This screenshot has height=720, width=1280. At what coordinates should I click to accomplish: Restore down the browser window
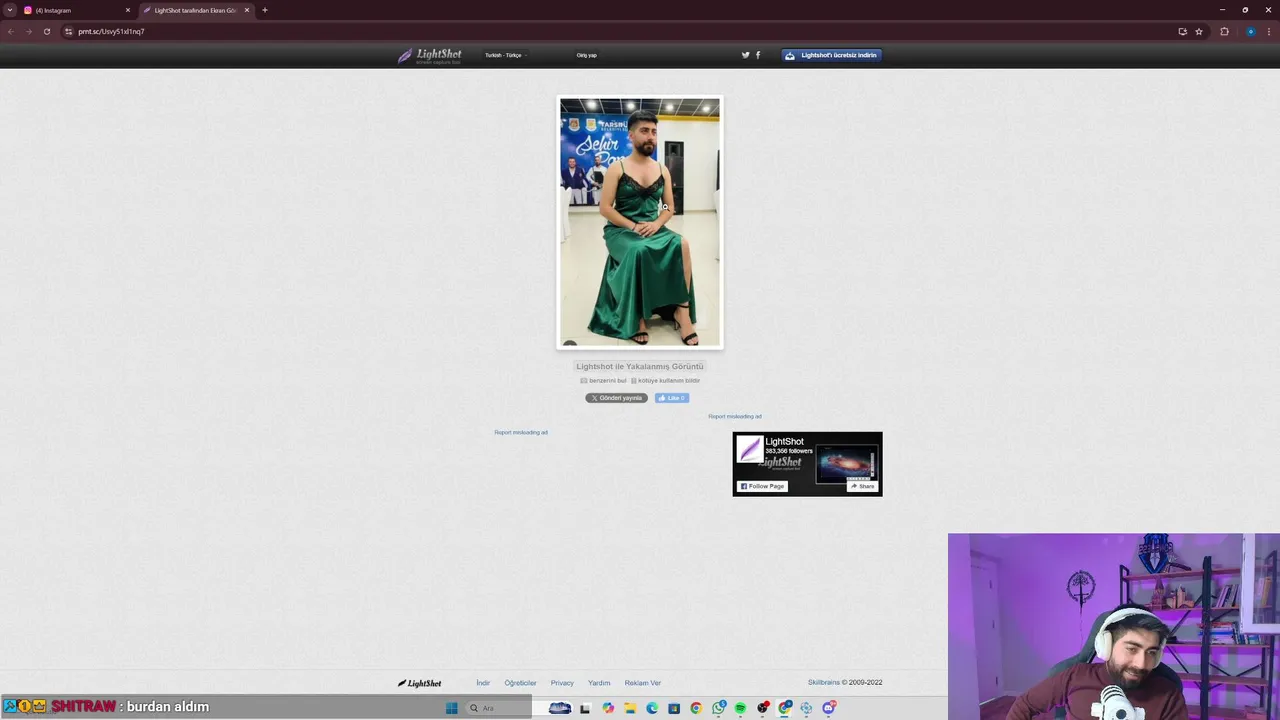pos(1245,10)
